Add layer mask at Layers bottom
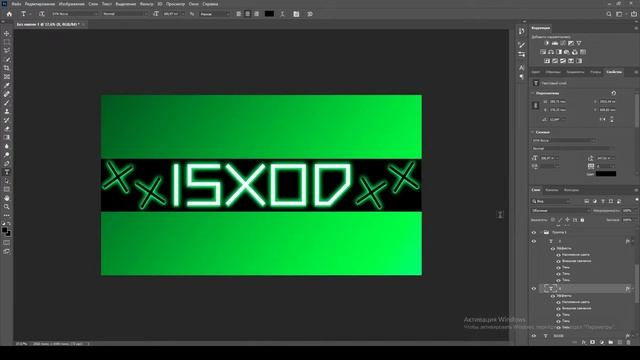This screenshot has width=640, height=360. coord(593,342)
